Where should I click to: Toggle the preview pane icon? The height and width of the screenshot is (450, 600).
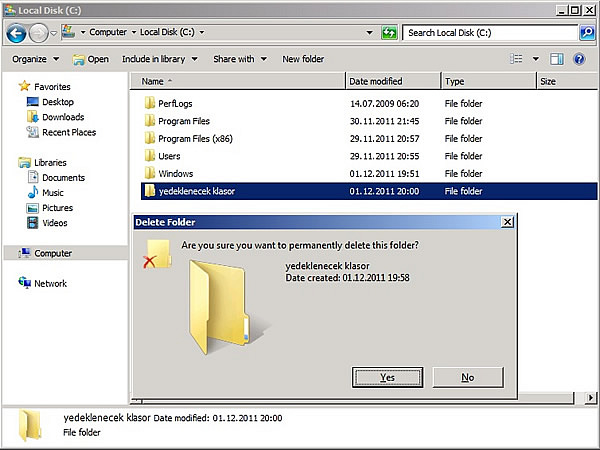[x=556, y=59]
